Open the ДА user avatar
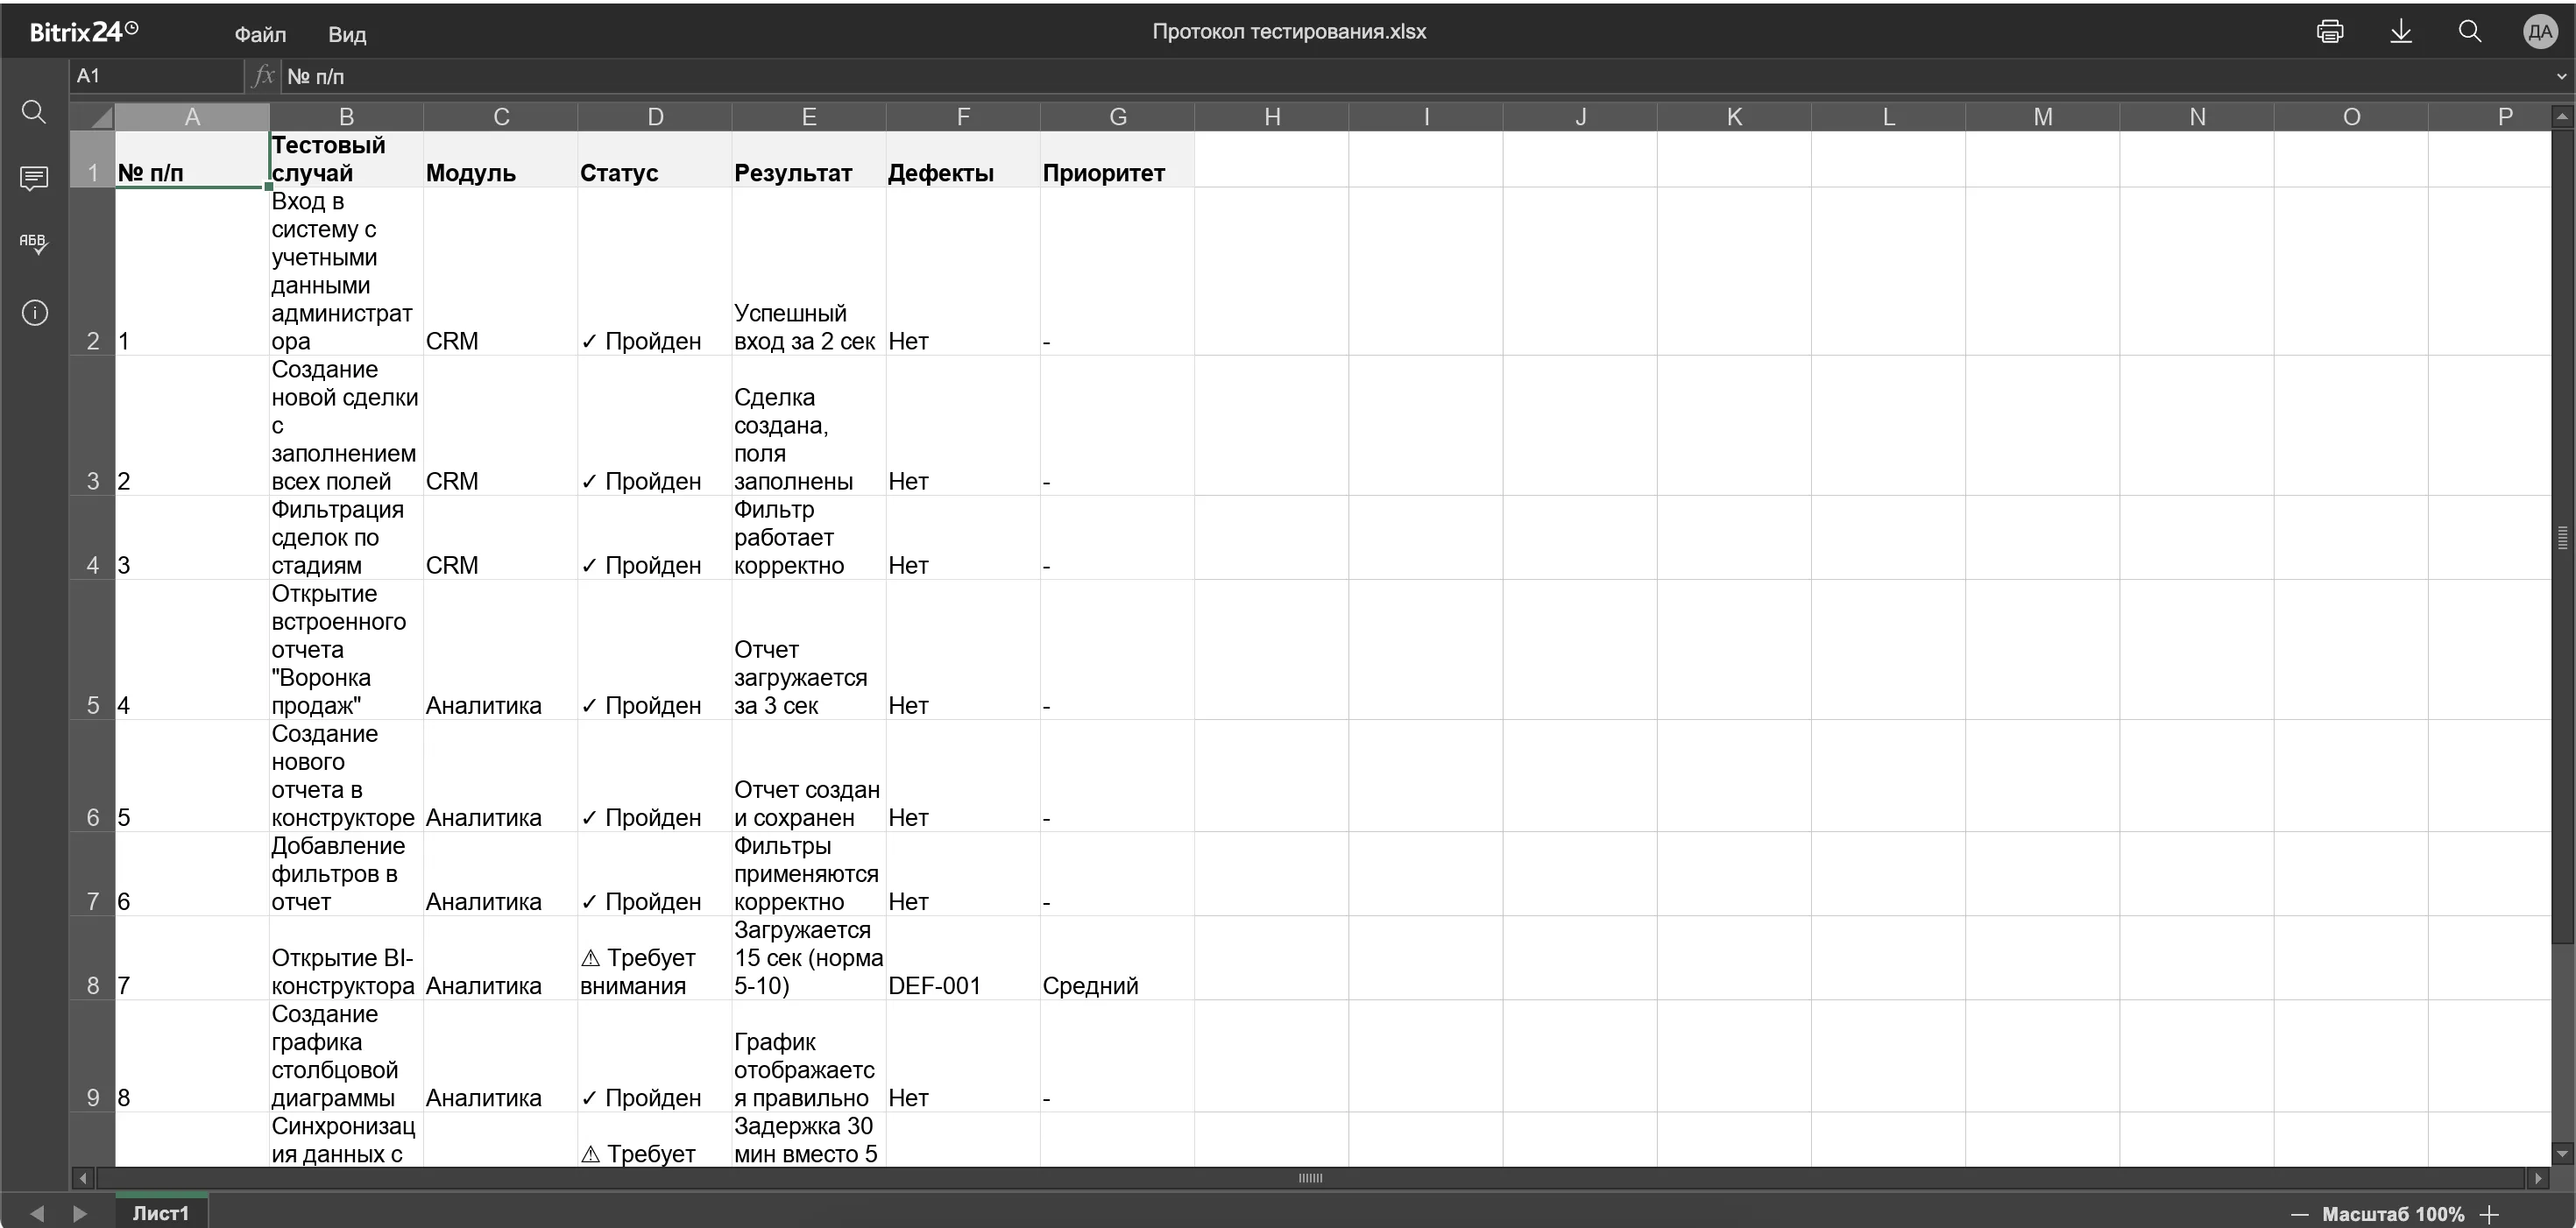This screenshot has height=1228, width=2576. 2539,32
